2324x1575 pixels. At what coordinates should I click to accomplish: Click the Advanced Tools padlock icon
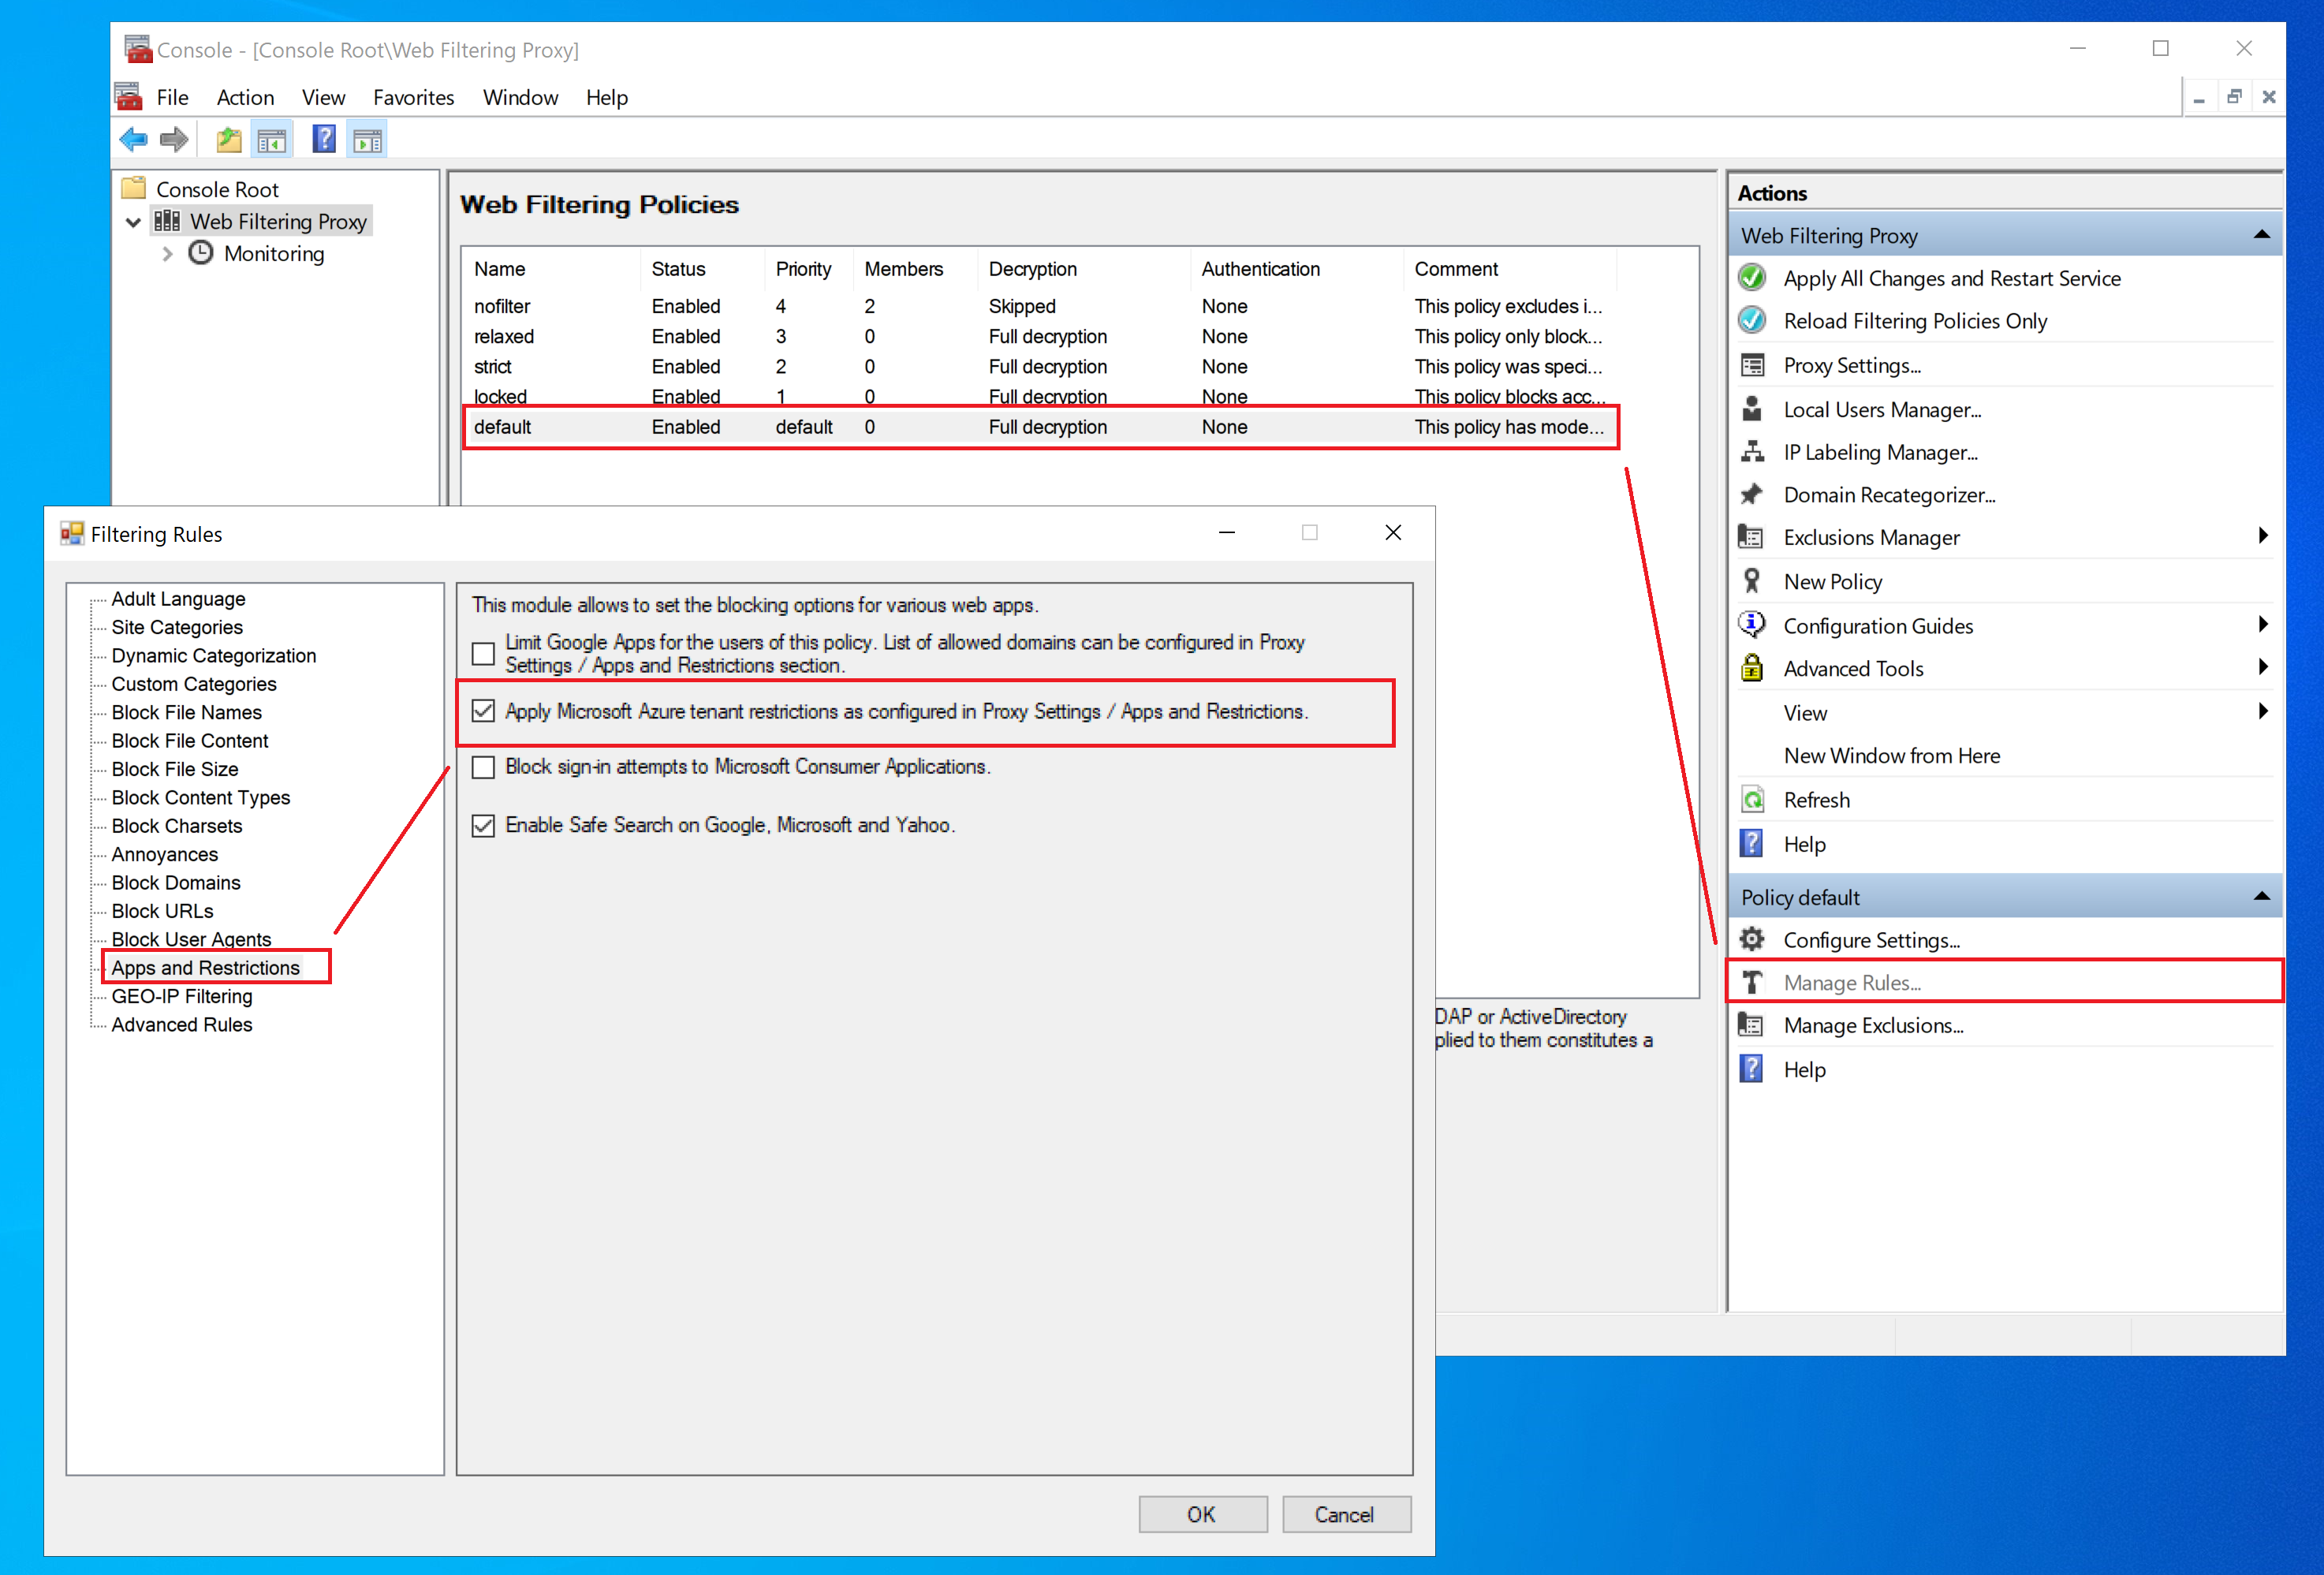1752,668
